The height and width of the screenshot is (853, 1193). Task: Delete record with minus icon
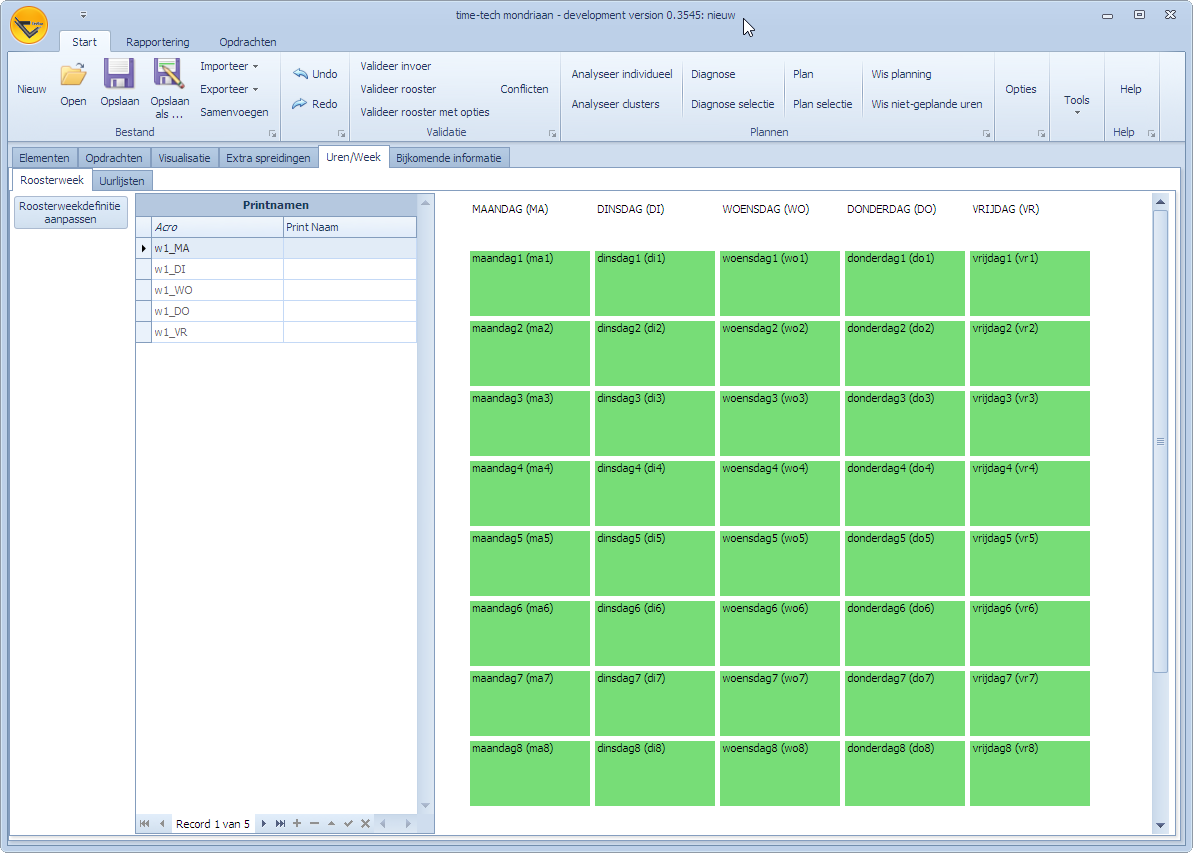(x=314, y=823)
